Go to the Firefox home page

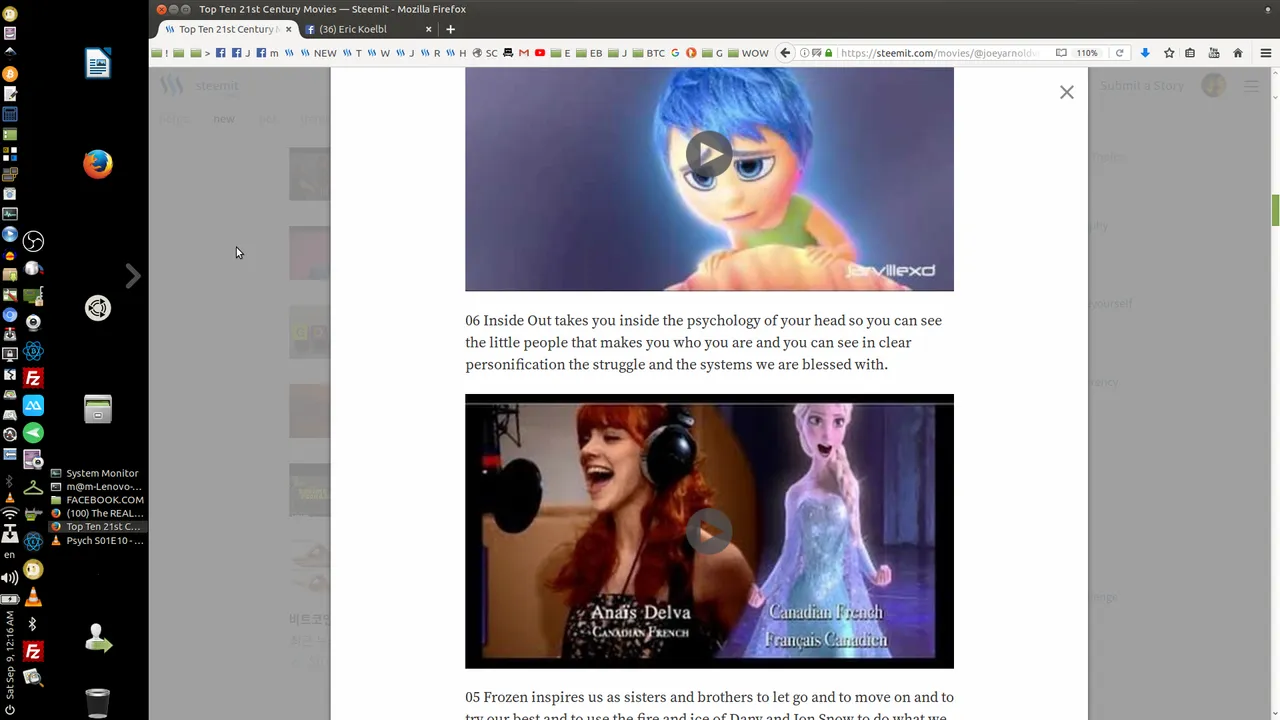(x=1238, y=53)
